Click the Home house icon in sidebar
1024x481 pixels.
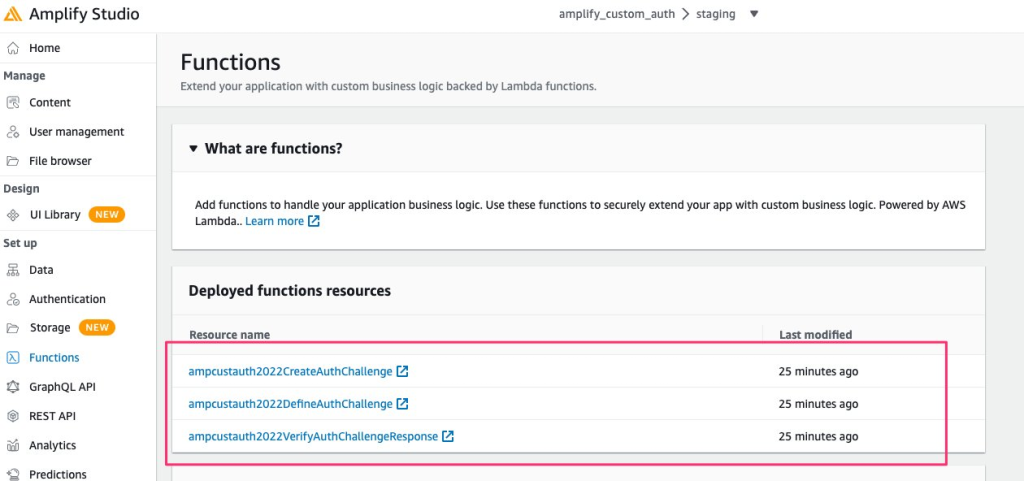point(12,48)
